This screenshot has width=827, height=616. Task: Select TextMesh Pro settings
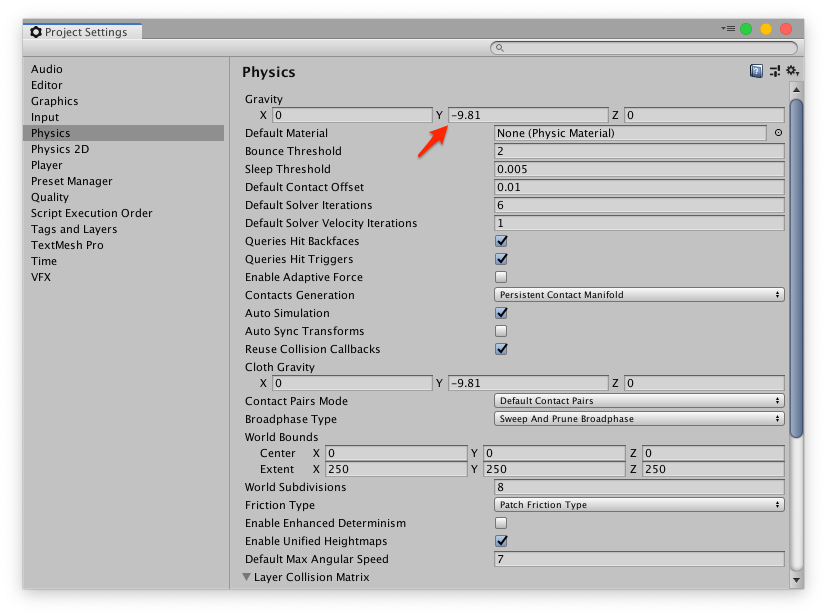(67, 244)
